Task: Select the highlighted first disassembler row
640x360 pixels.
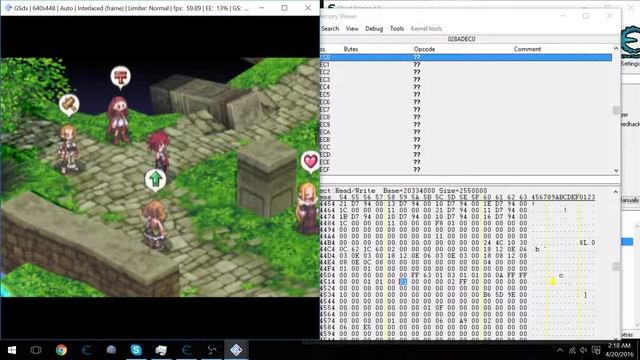Action: click(466, 57)
